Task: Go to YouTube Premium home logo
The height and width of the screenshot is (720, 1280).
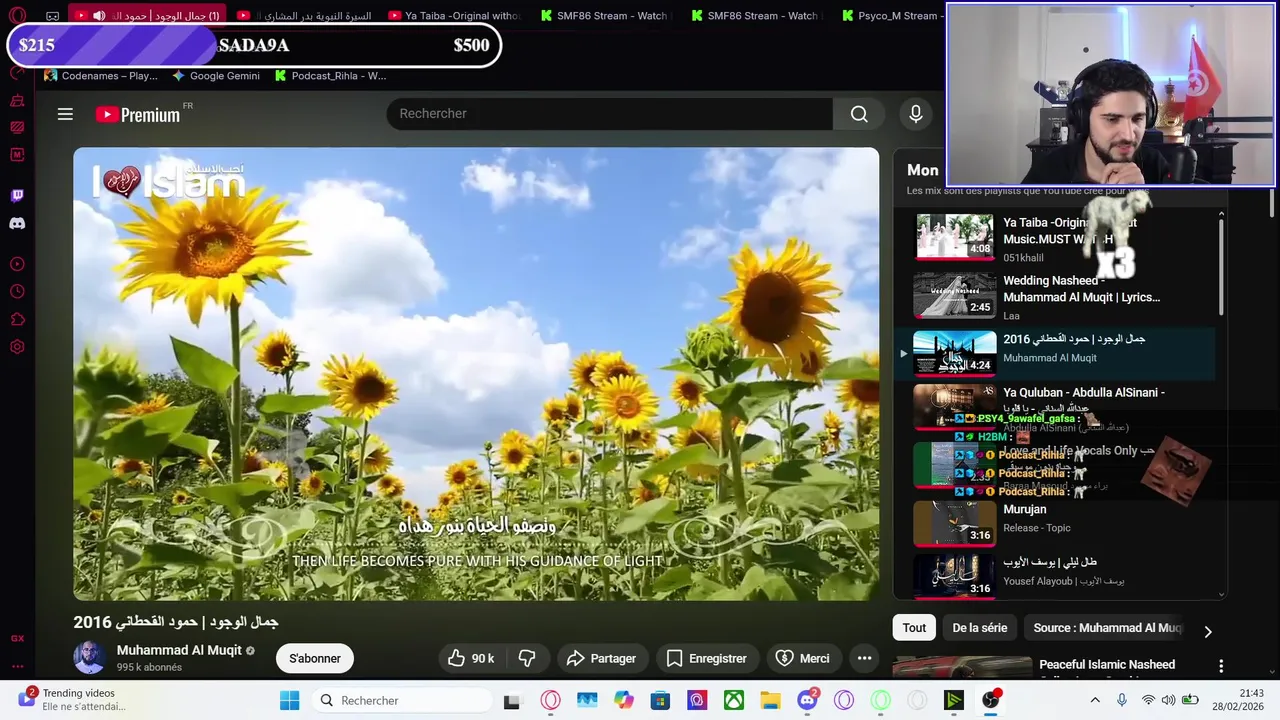Action: [138, 115]
